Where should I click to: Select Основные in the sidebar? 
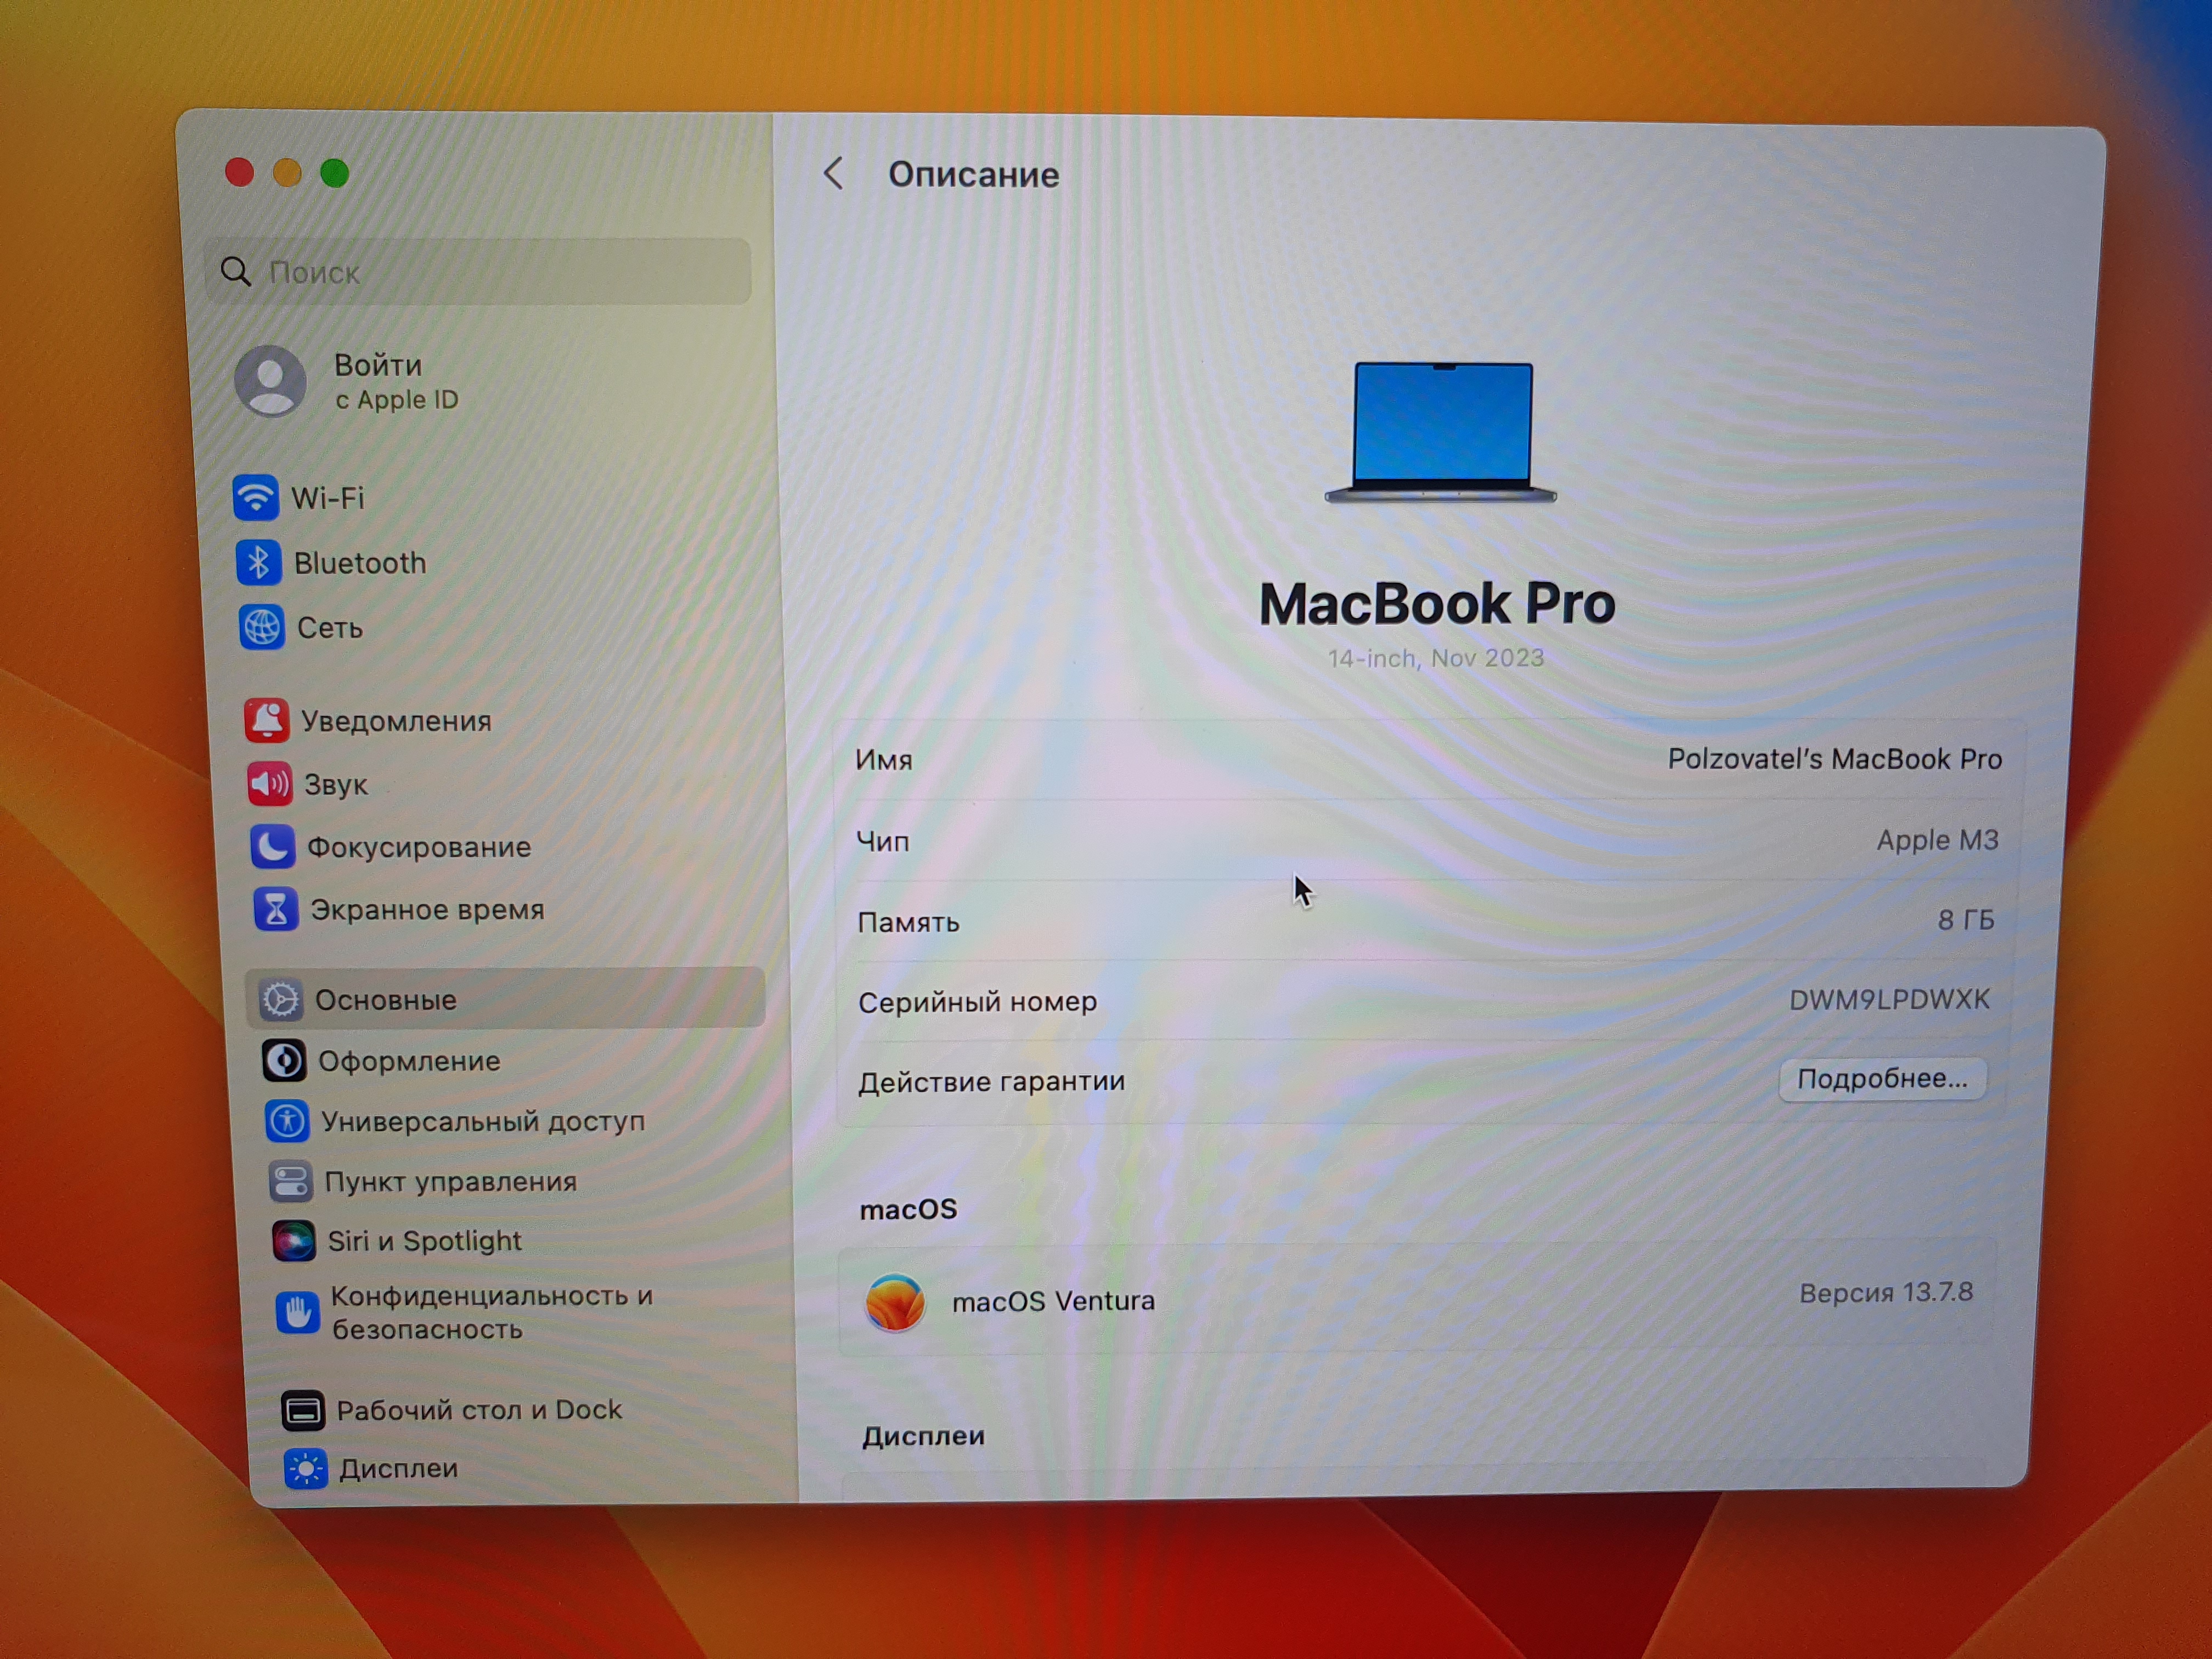(x=386, y=999)
